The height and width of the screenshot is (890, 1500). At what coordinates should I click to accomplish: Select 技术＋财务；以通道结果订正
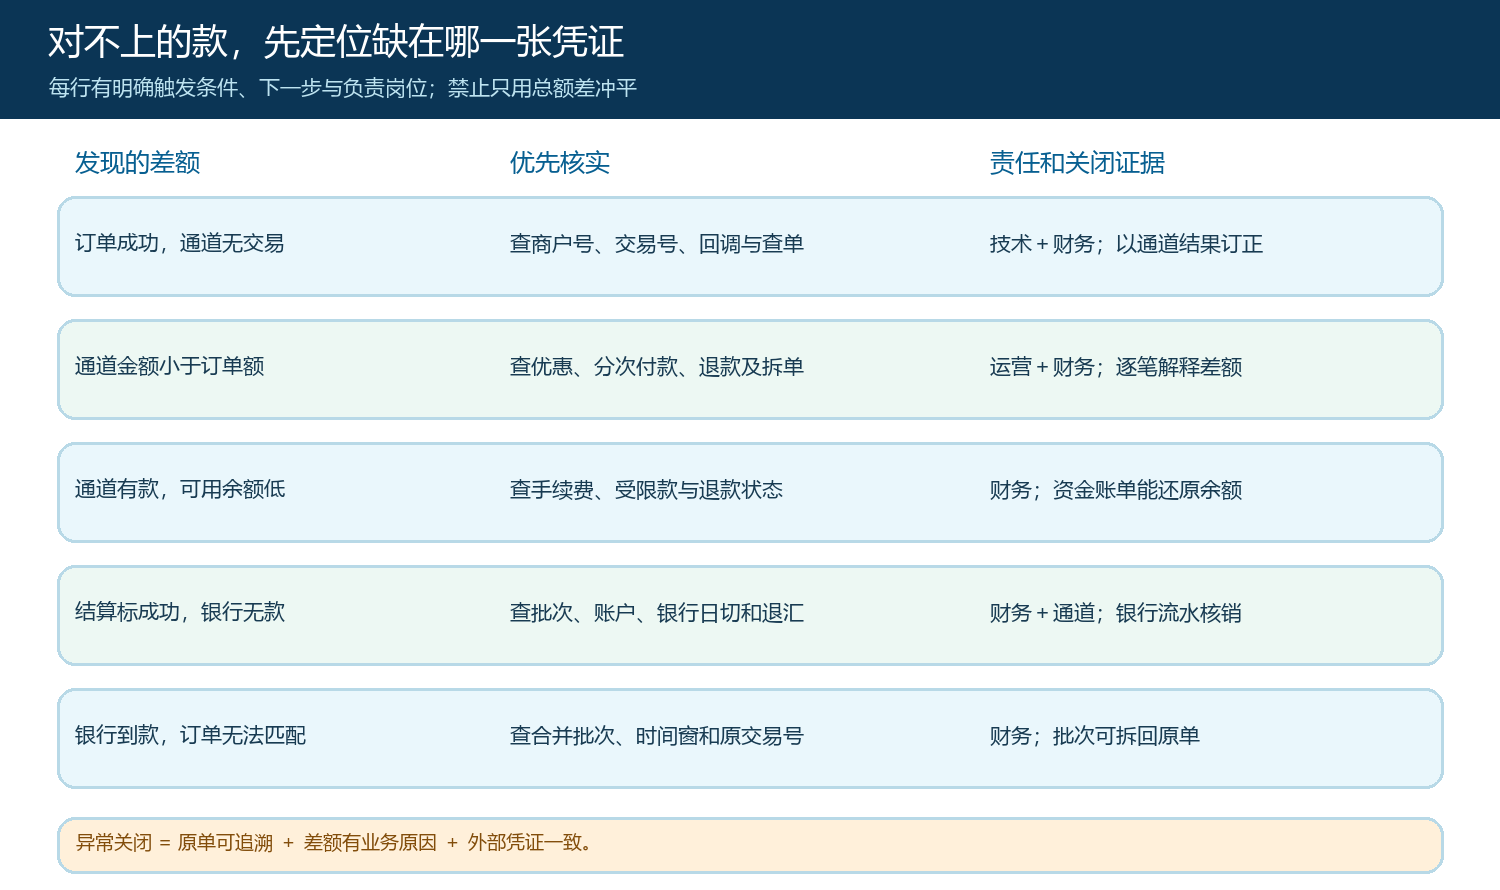coord(1126,244)
